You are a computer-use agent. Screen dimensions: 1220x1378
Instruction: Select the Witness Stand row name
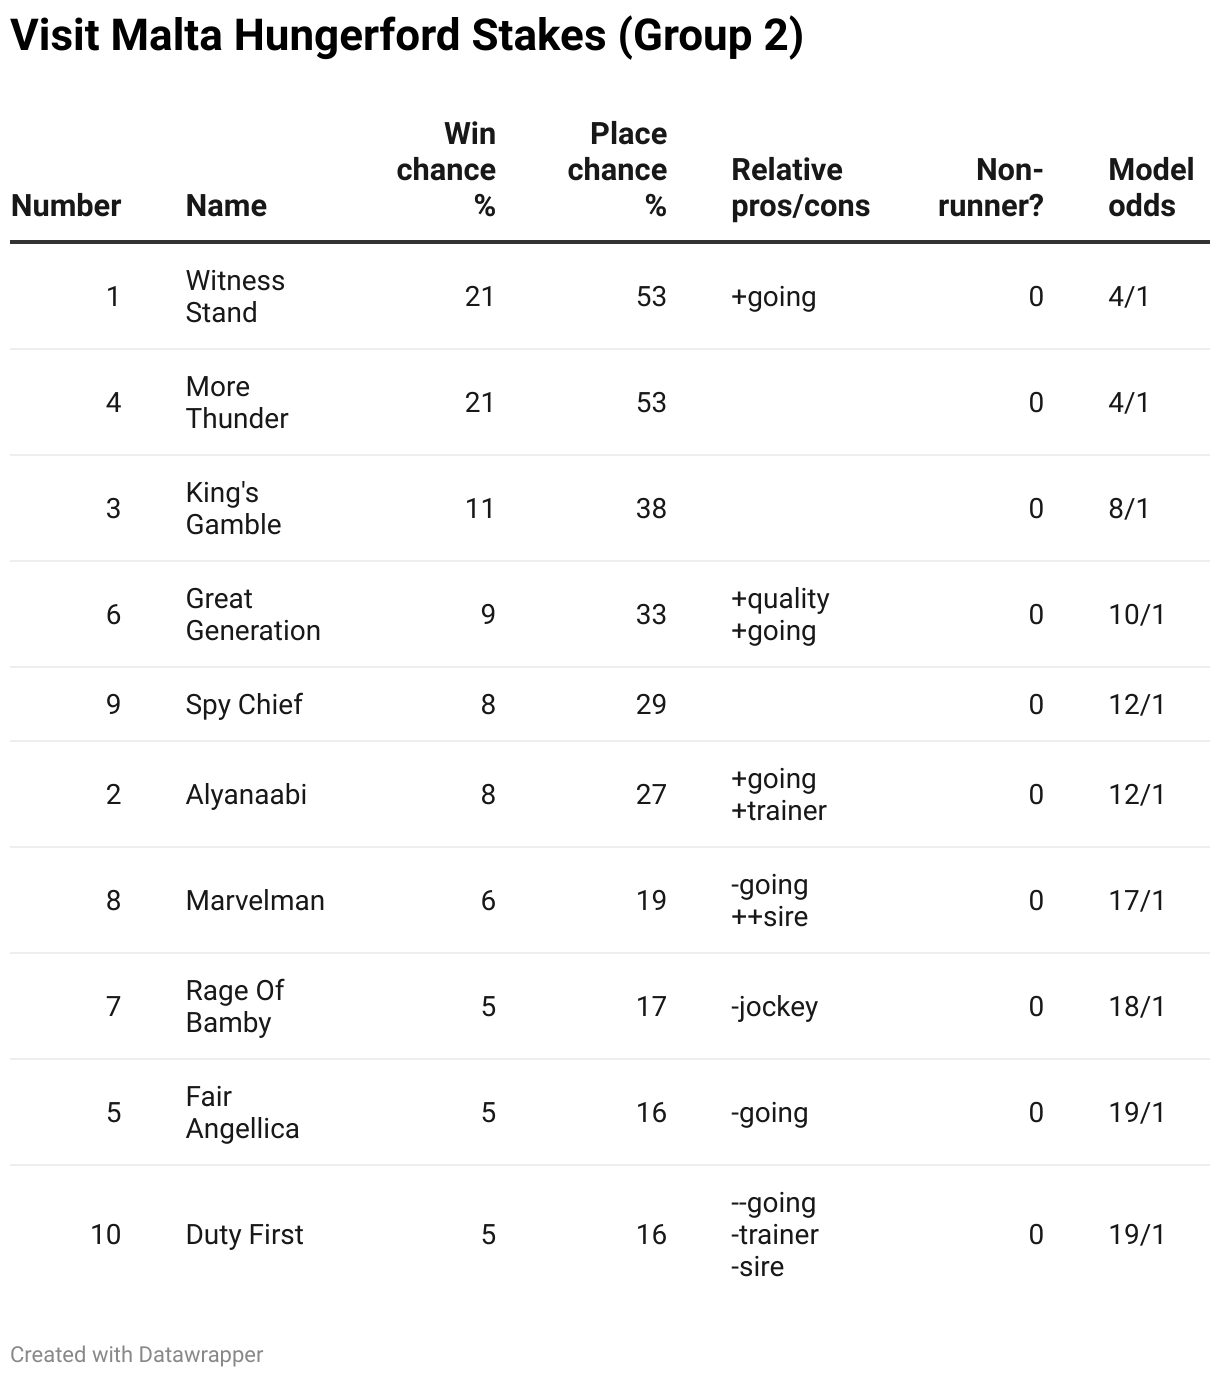pyautogui.click(x=235, y=297)
